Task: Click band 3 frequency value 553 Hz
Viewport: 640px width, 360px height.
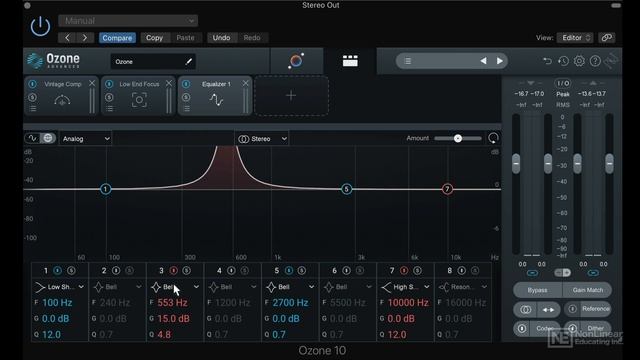Action: coord(172,303)
